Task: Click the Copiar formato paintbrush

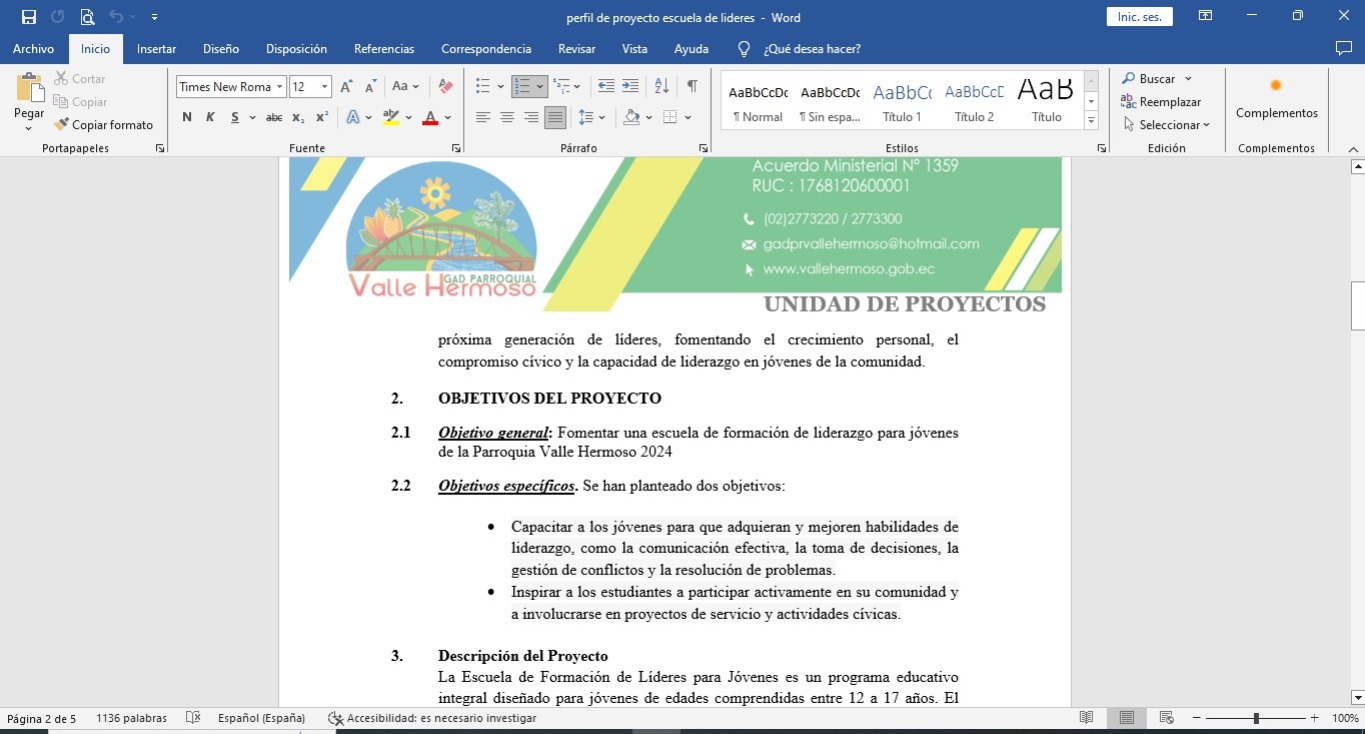Action: point(104,125)
